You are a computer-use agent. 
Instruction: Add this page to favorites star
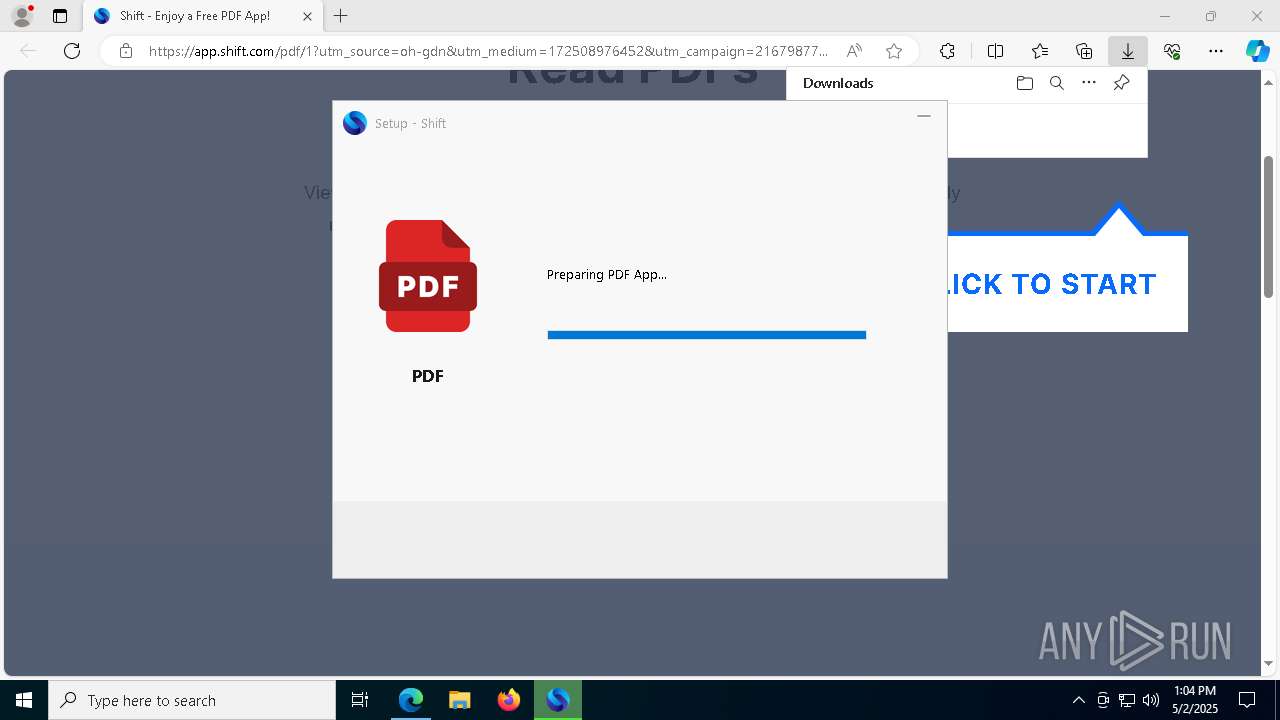coord(894,51)
